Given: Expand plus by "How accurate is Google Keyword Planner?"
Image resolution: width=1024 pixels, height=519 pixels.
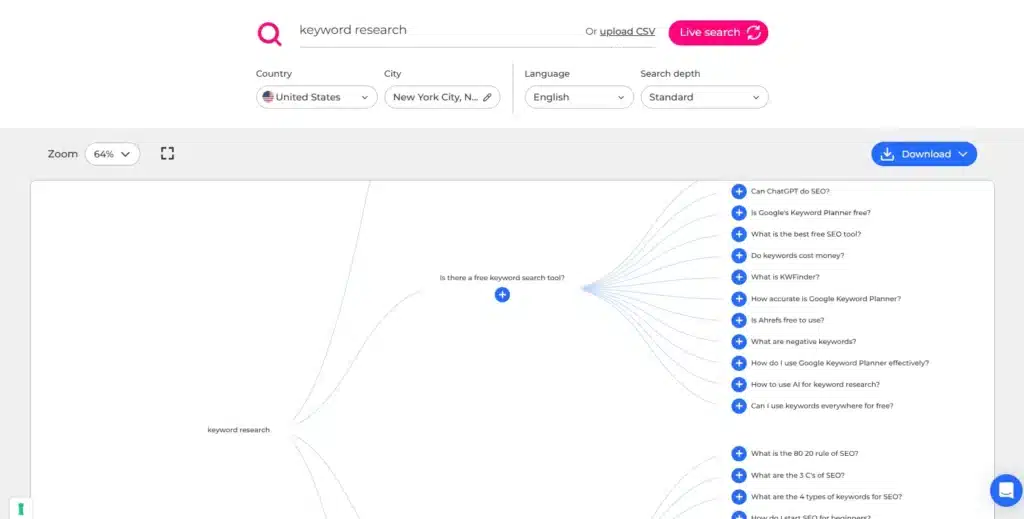Looking at the screenshot, I should click(739, 299).
